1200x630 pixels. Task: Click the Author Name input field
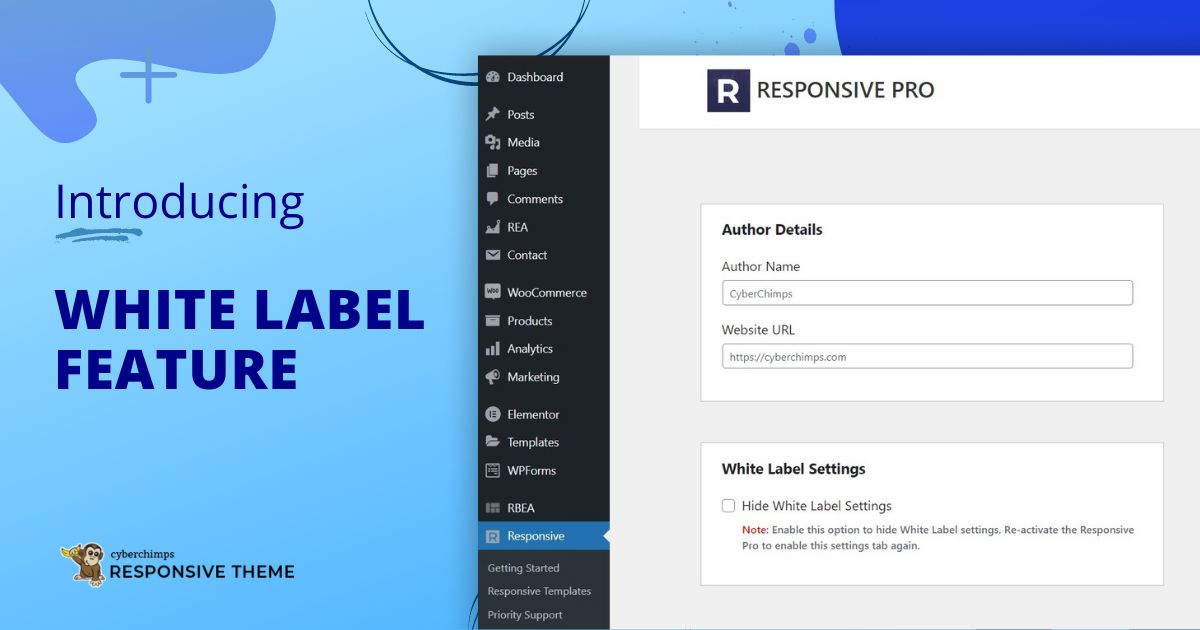[927, 293]
